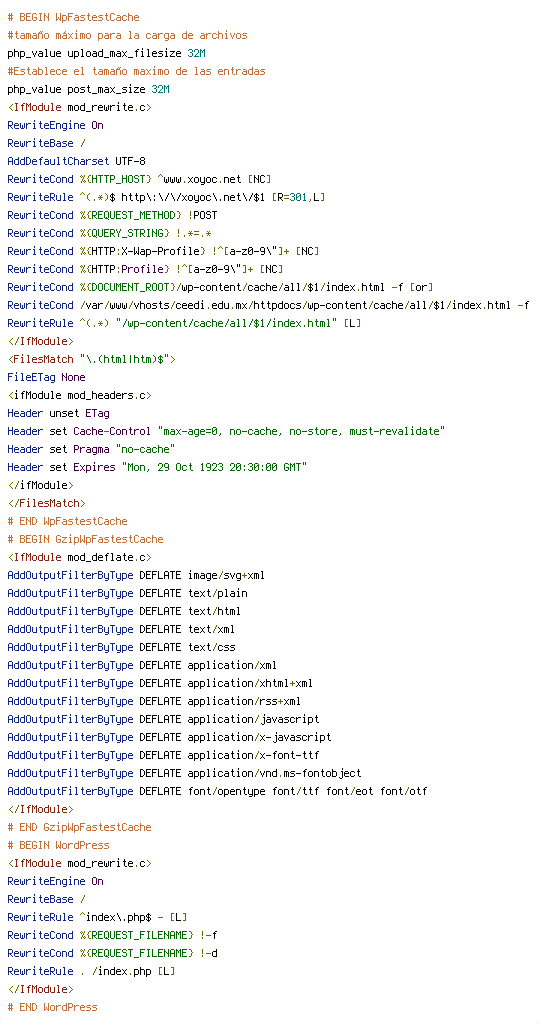Click 'RewriteCond %{REQUEST_METHOD} !POST' line
This screenshot has height=1024, width=538.
112,216
